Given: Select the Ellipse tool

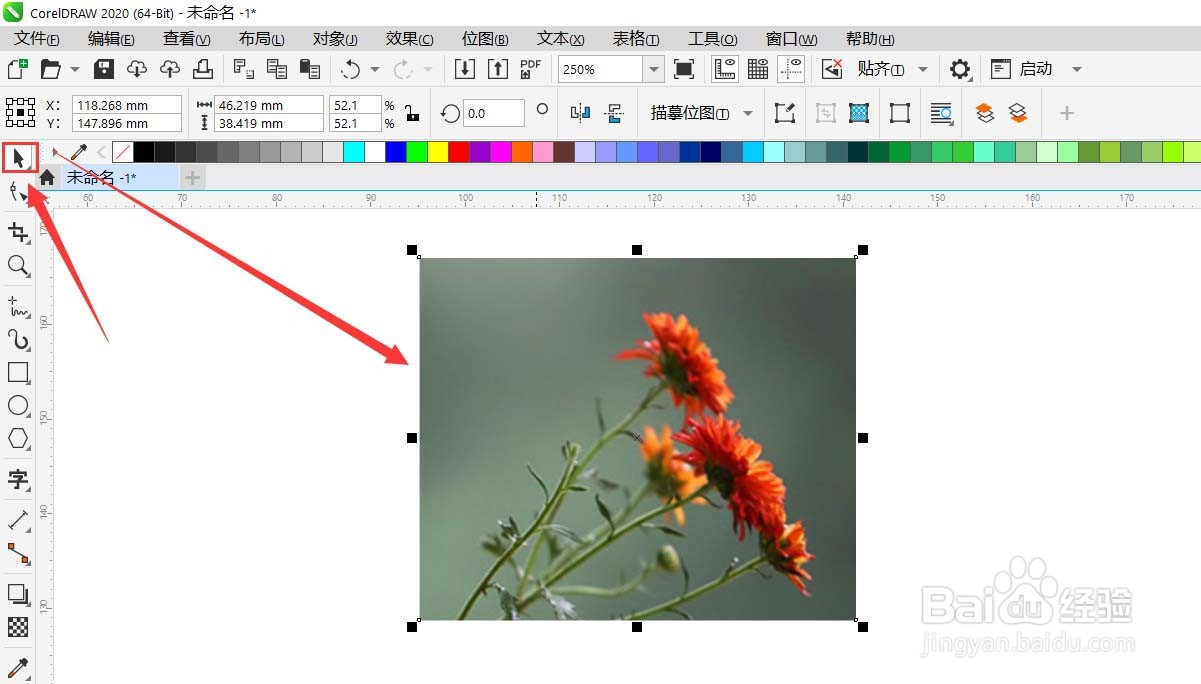Looking at the screenshot, I should tap(18, 406).
